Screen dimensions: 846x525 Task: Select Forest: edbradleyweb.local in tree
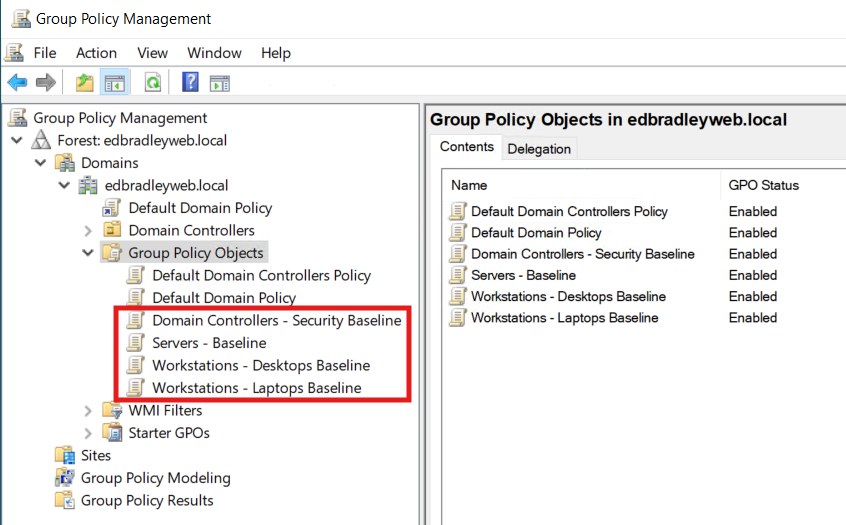pos(142,140)
